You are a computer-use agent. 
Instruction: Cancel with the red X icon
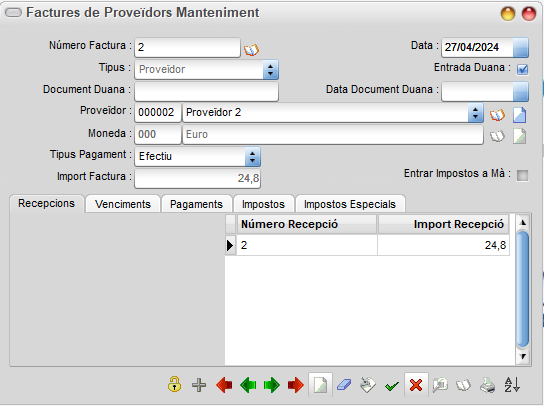(416, 385)
